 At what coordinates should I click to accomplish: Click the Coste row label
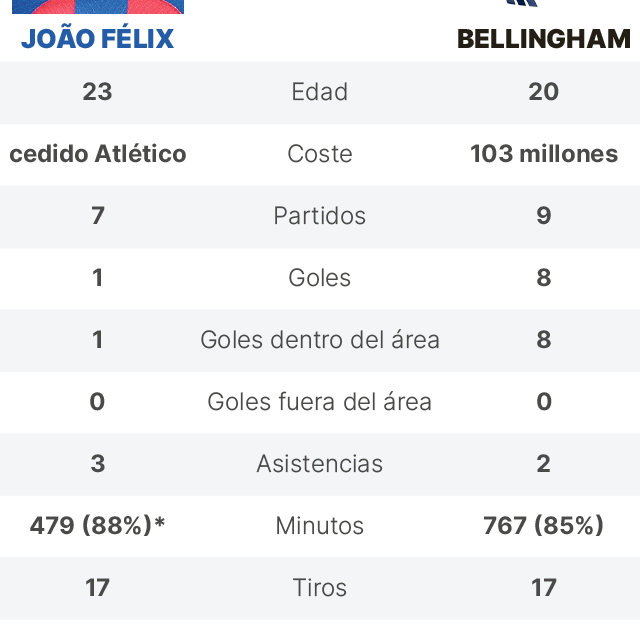point(320,154)
